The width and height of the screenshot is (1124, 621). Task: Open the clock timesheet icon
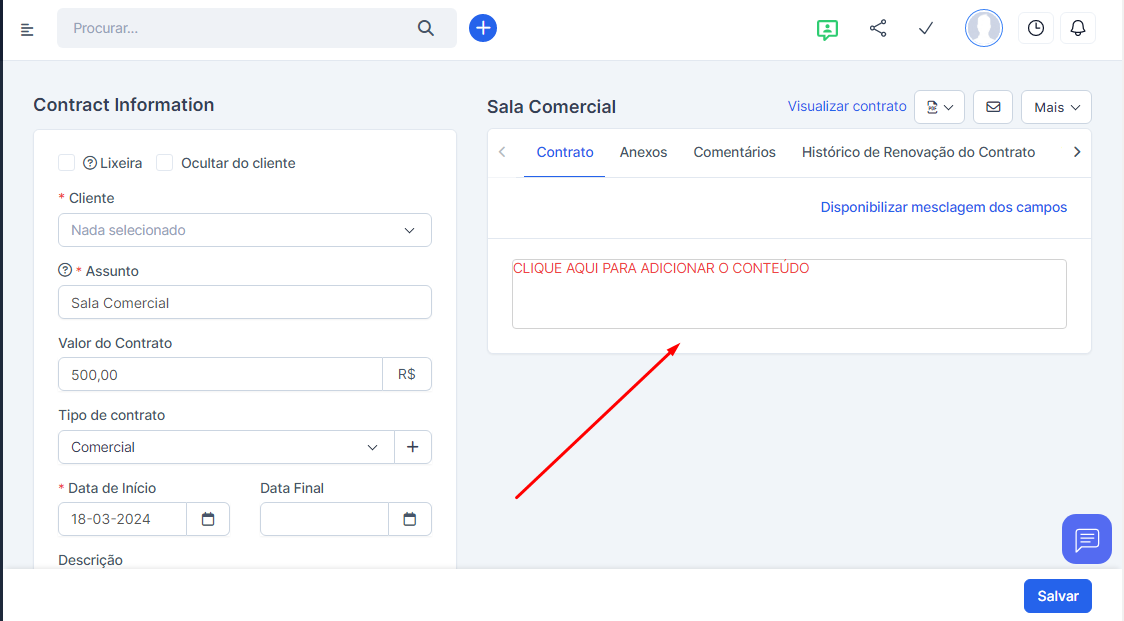click(1036, 28)
